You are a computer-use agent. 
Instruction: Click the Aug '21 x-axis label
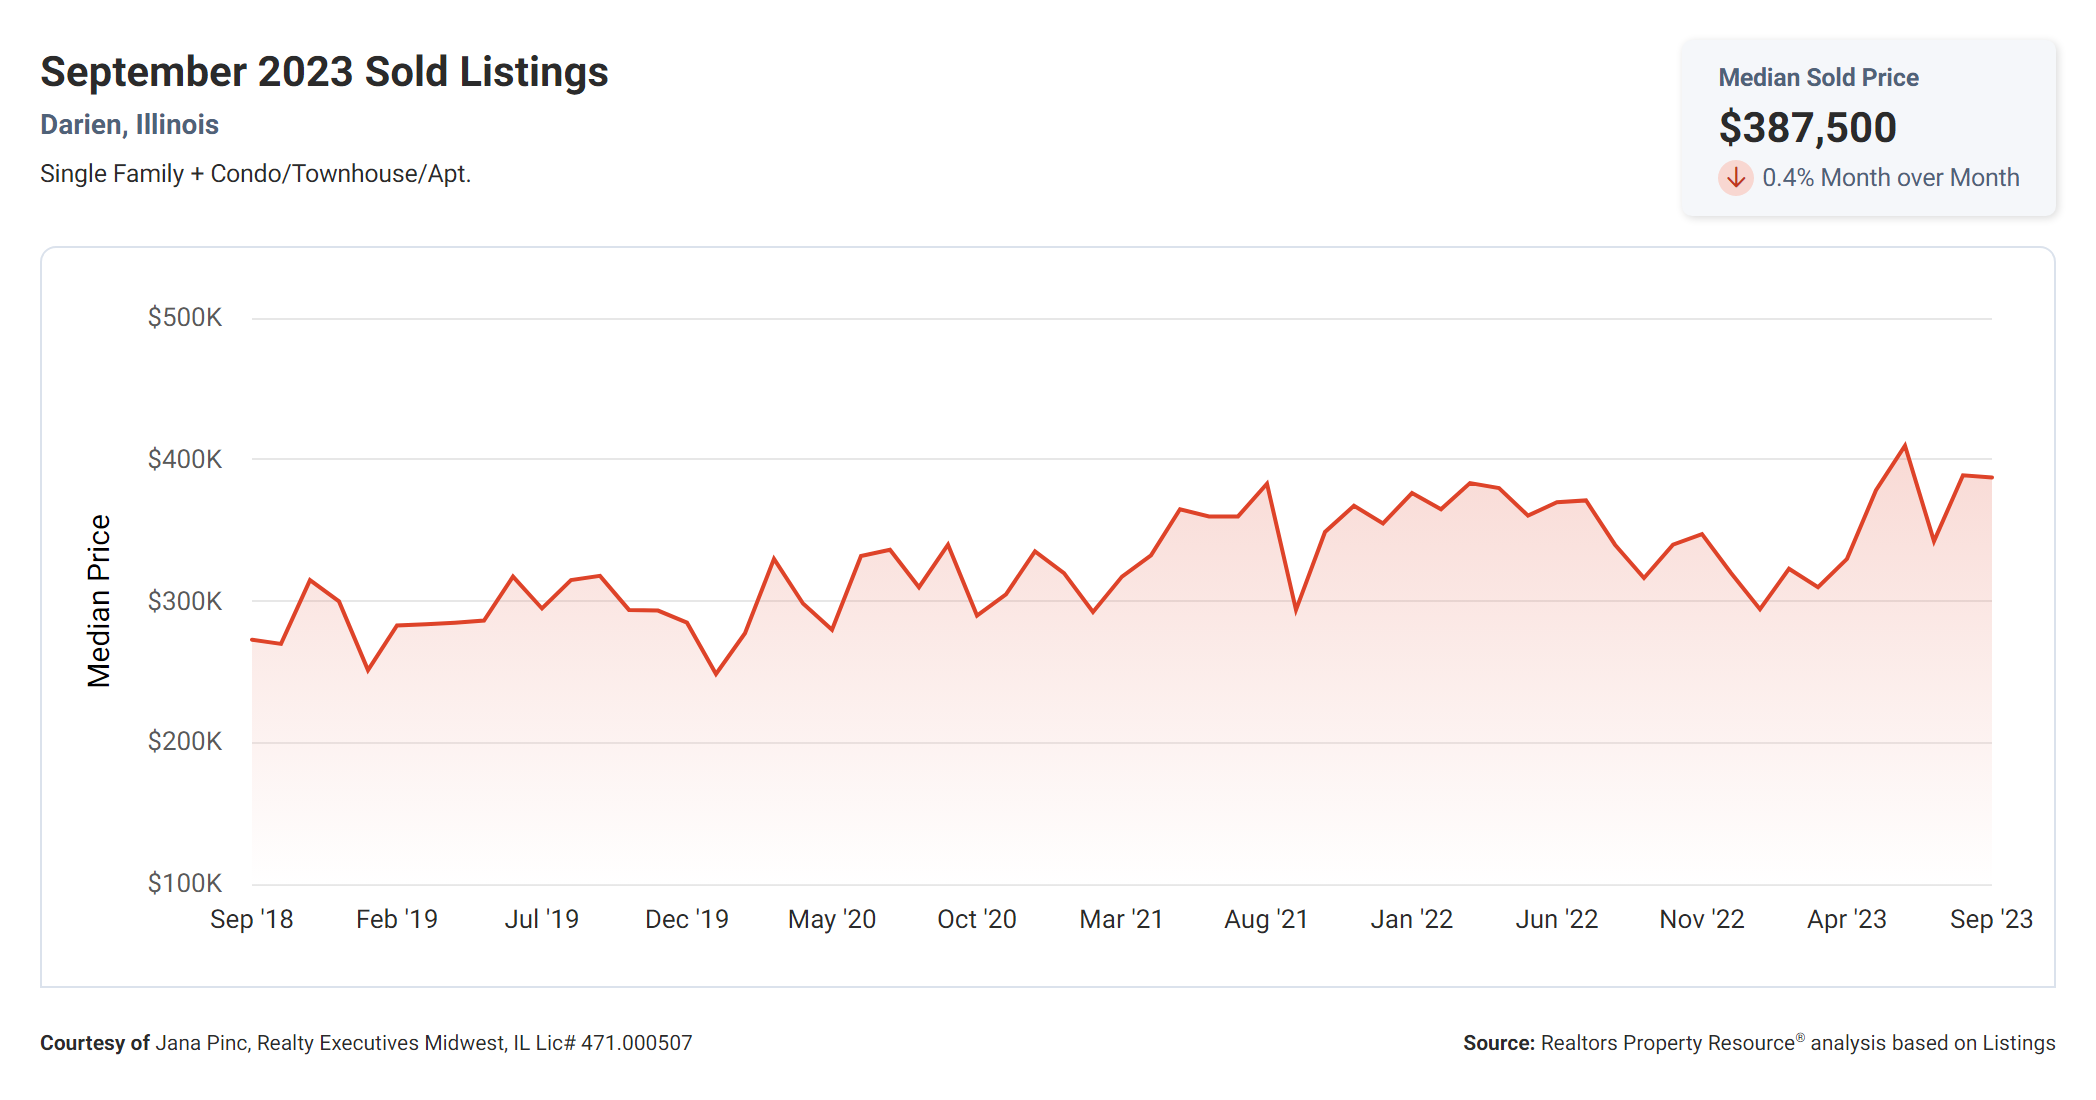(1266, 920)
